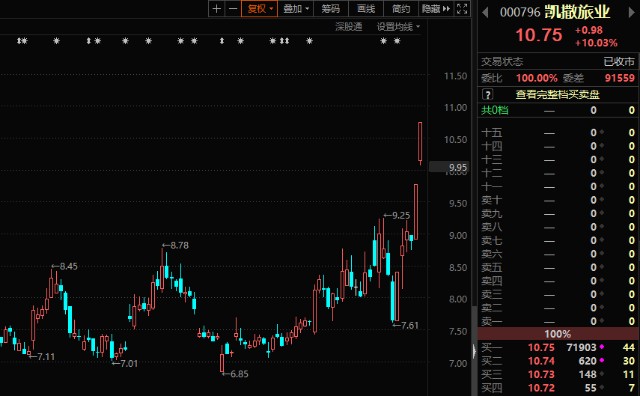The width and height of the screenshot is (640, 396).
Task: Go to previous stock with left arrow
Action: (485, 13)
